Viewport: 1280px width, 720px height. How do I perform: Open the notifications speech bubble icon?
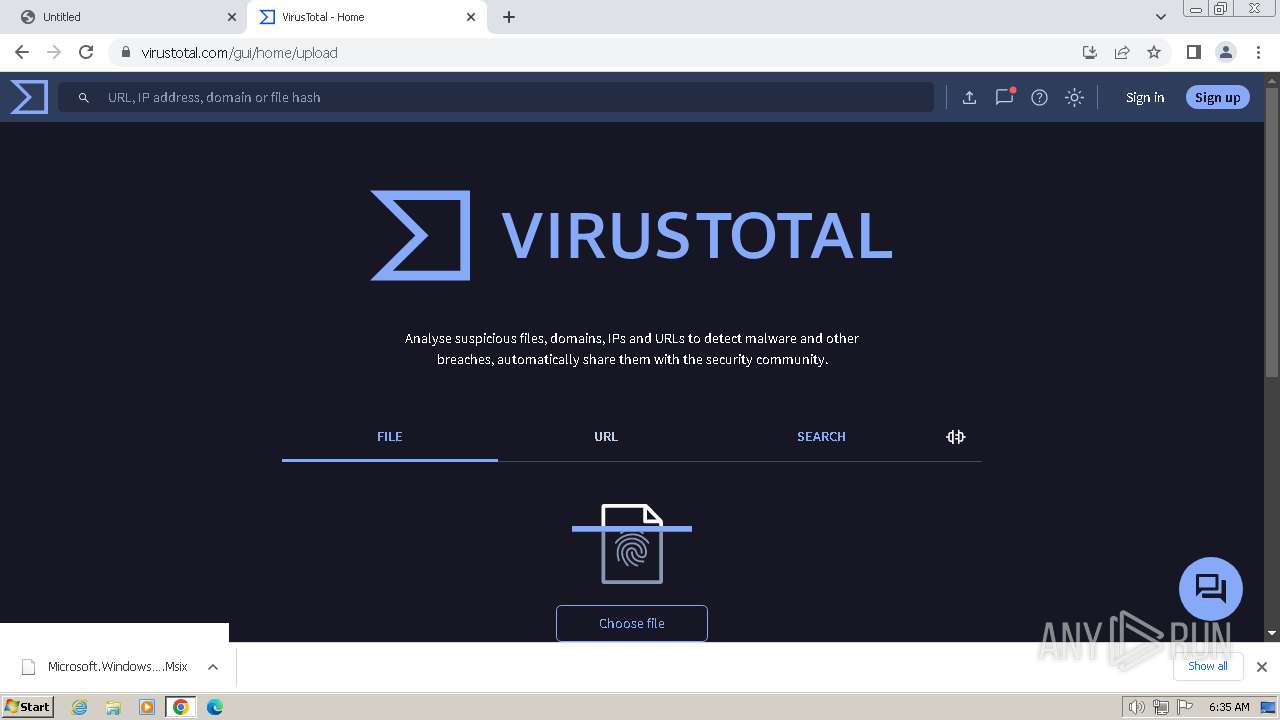(1004, 97)
